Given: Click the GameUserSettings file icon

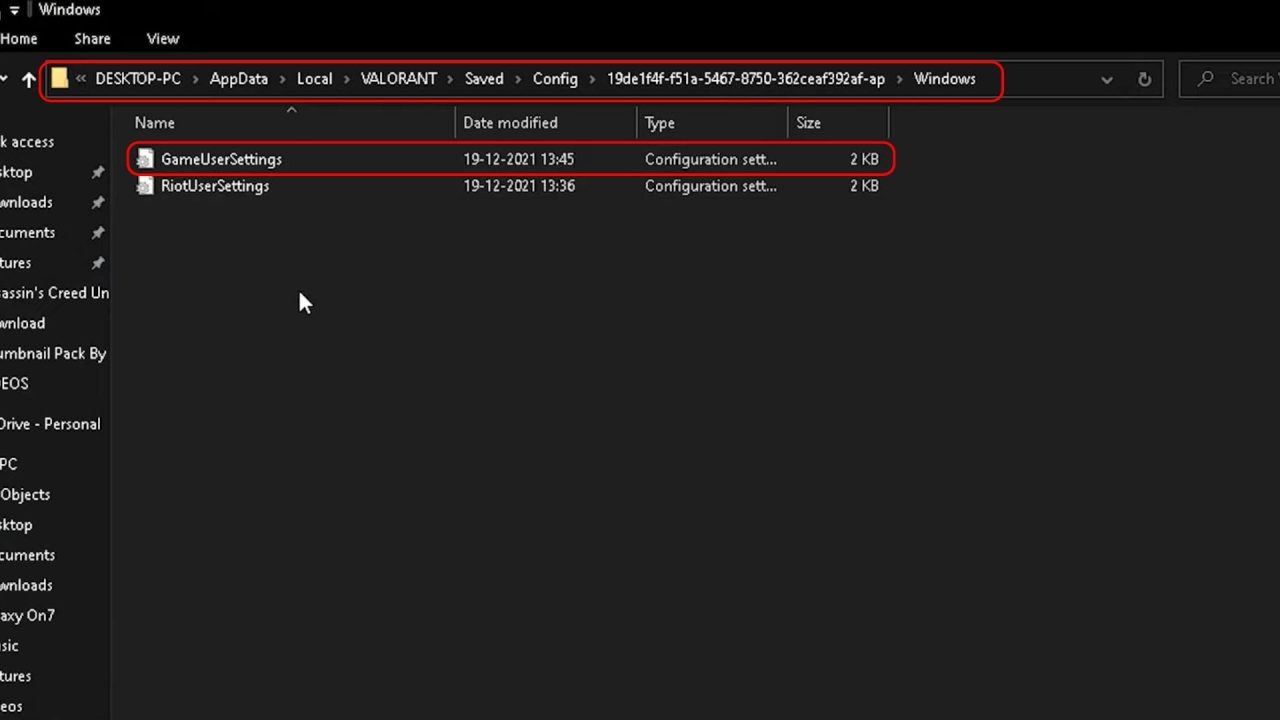Looking at the screenshot, I should pyautogui.click(x=145, y=159).
